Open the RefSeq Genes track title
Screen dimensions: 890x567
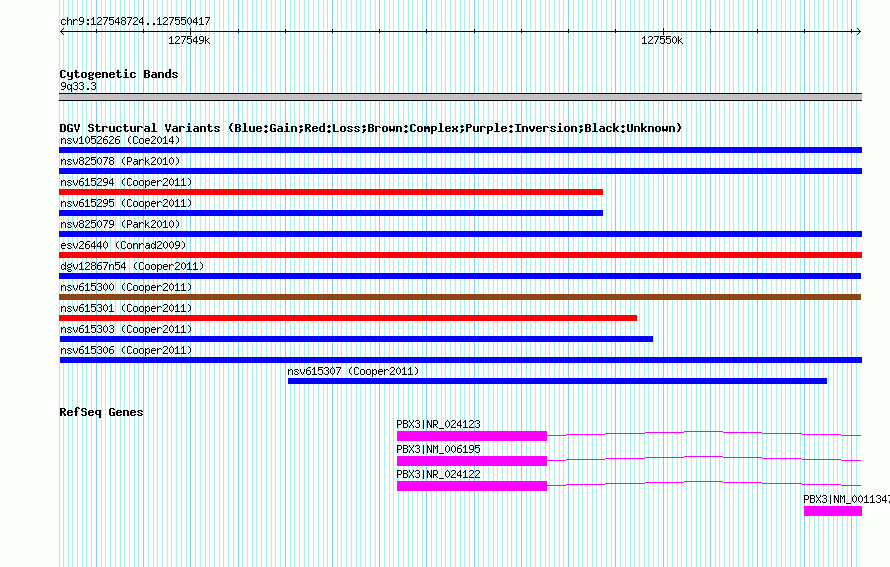pyautogui.click(x=101, y=412)
